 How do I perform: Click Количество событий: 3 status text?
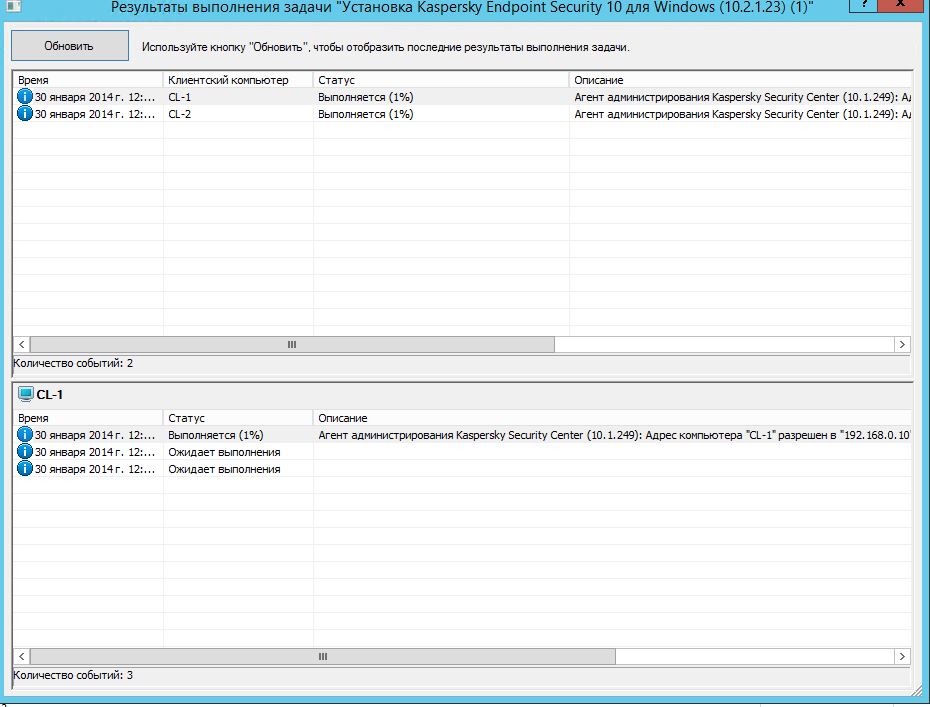click(73, 676)
